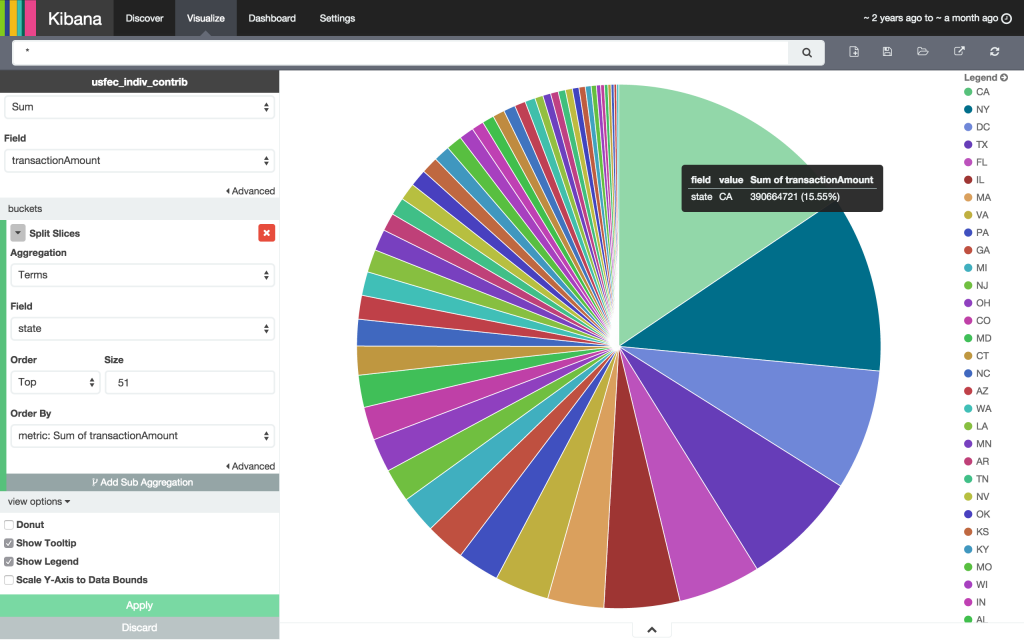Refresh data using the circular arrows icon

coord(994,51)
